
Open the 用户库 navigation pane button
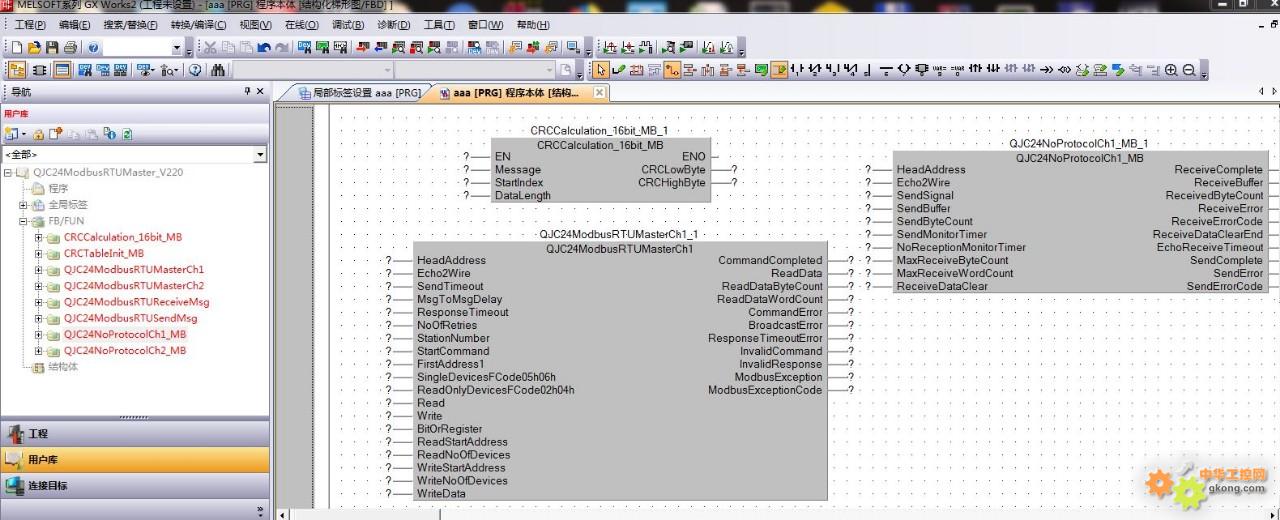[x=135, y=460]
